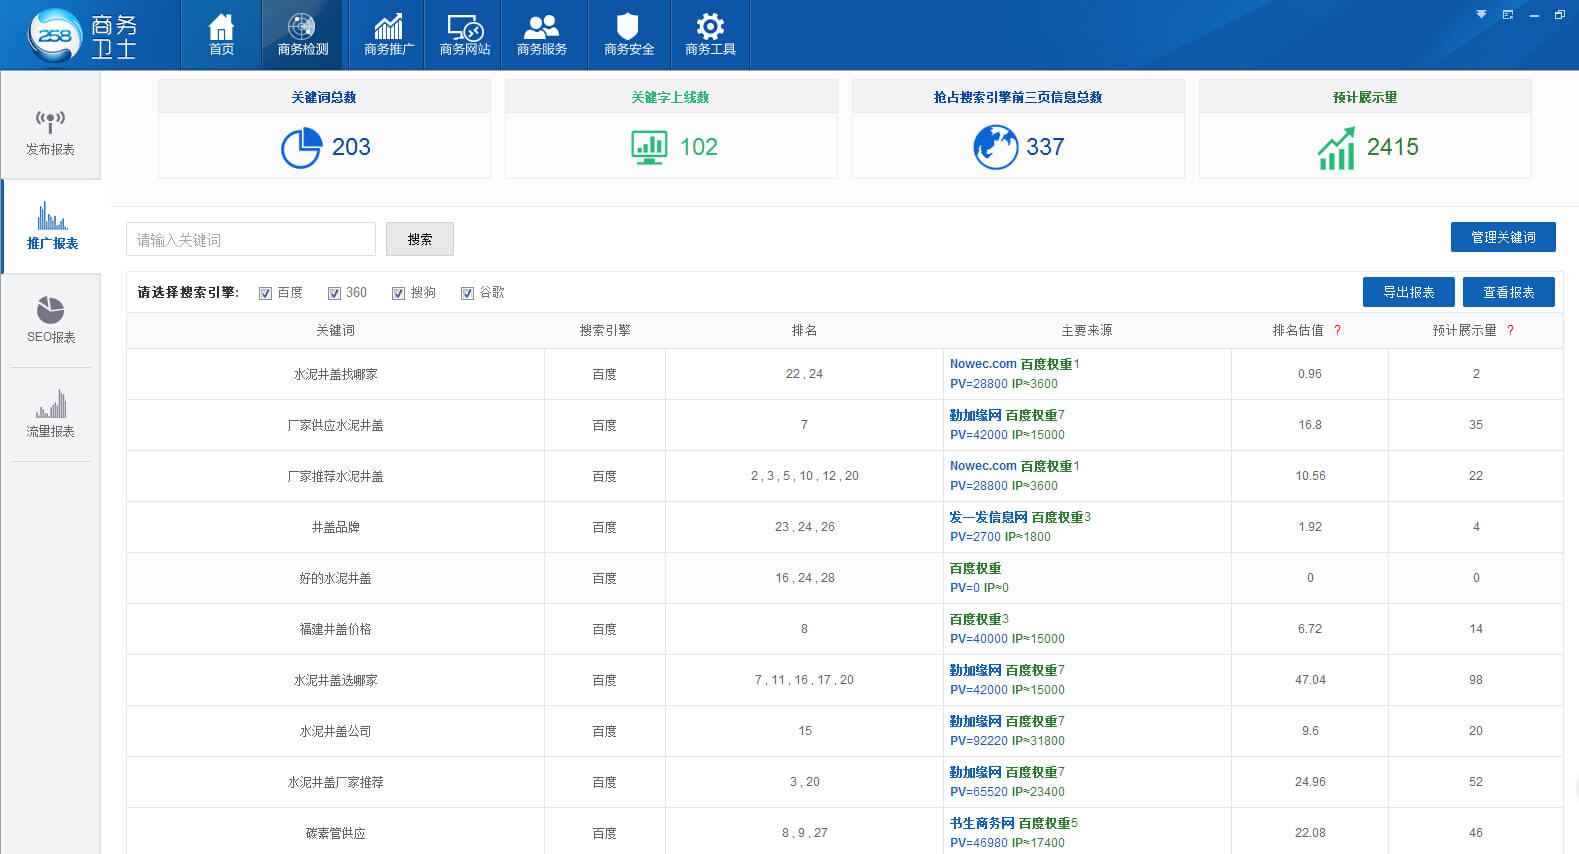The width and height of the screenshot is (1579, 854).
Task: Click the 关键词总数 card title
Action: click(x=324, y=97)
